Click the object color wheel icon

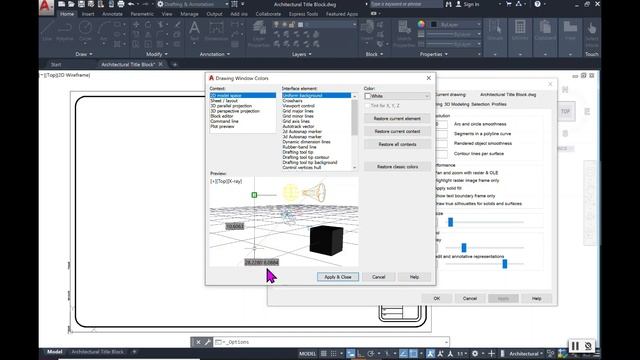coord(421,24)
